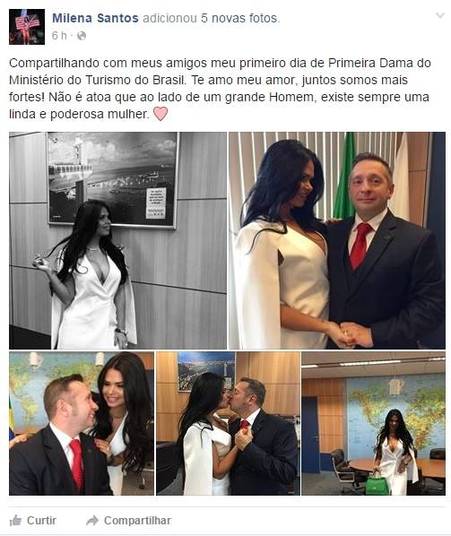This screenshot has width=451, height=536.
Task: Open post options chevron at top right
Action: click(x=440, y=15)
